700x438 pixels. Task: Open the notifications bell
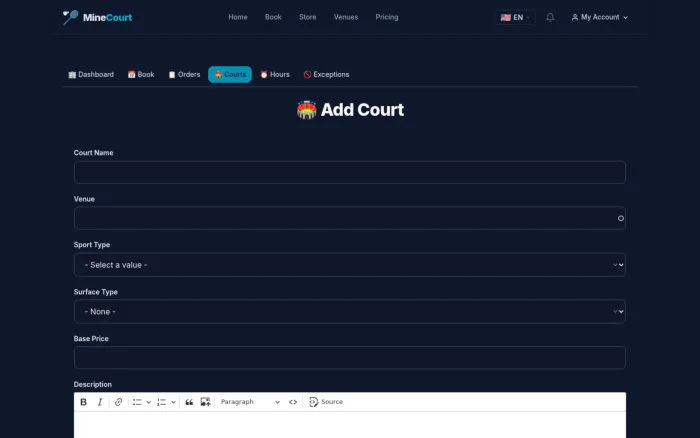(x=550, y=17)
